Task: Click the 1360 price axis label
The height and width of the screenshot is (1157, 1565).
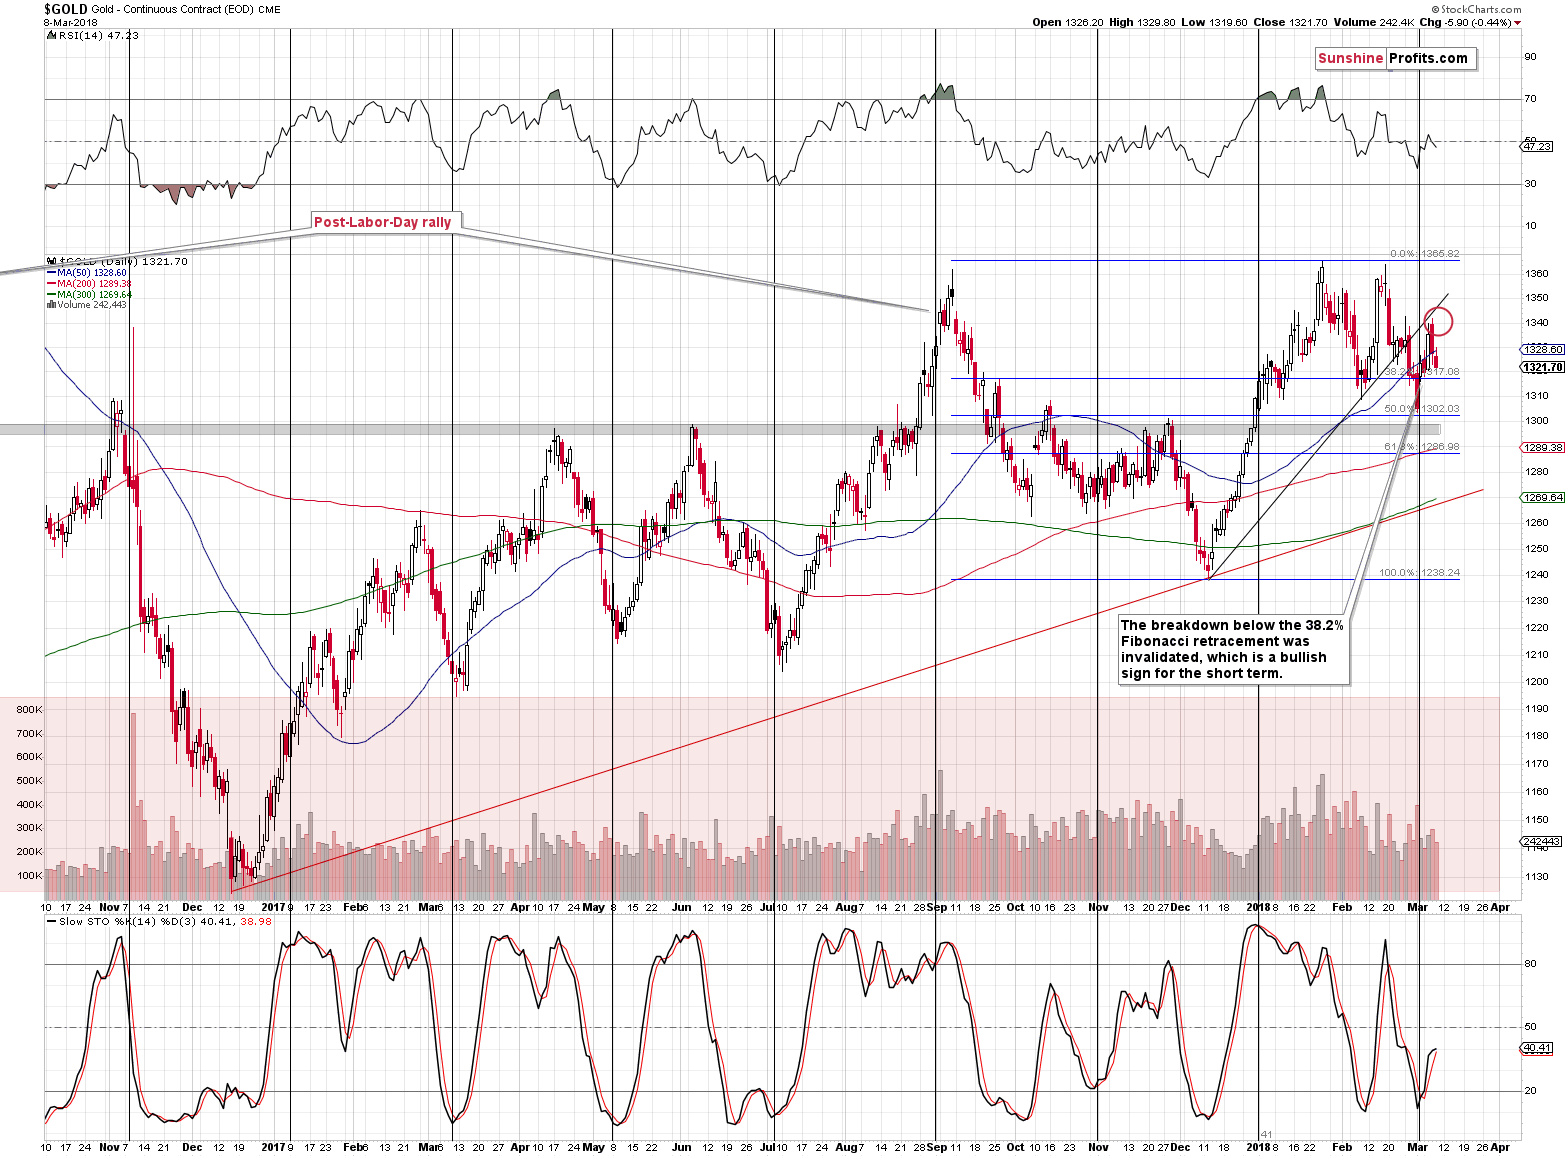Action: coord(1537,273)
